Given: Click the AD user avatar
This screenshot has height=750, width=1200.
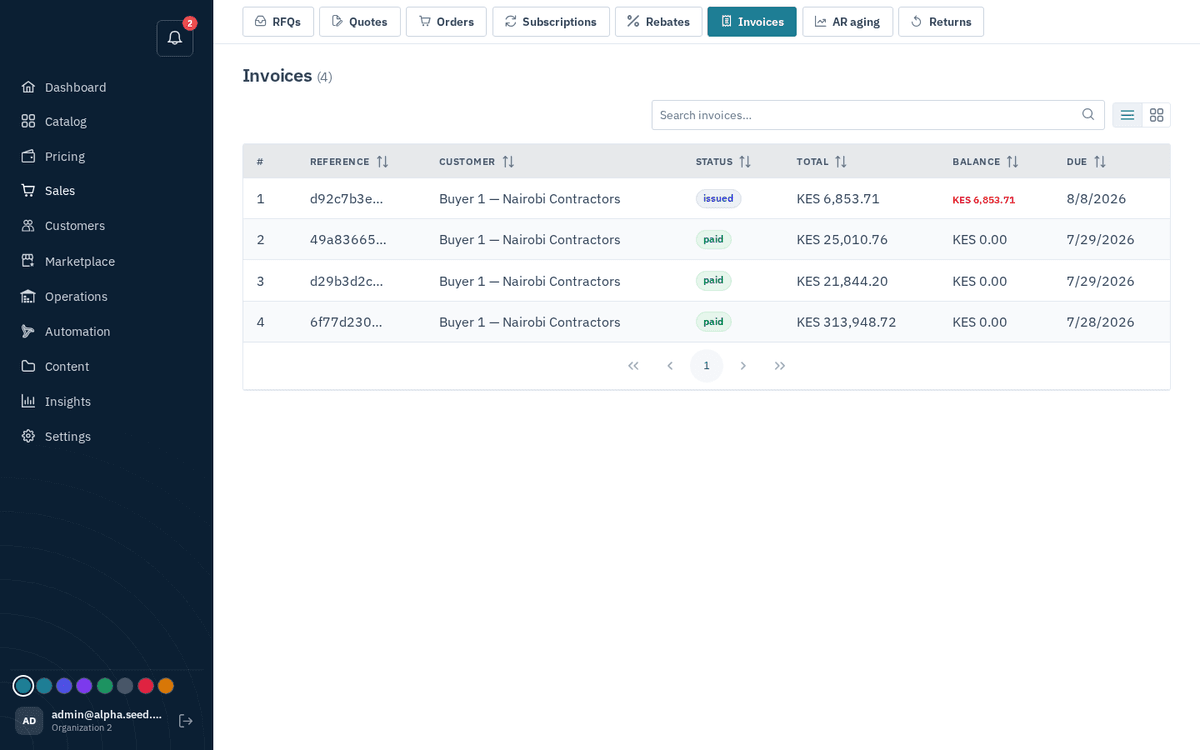Looking at the screenshot, I should (29, 721).
